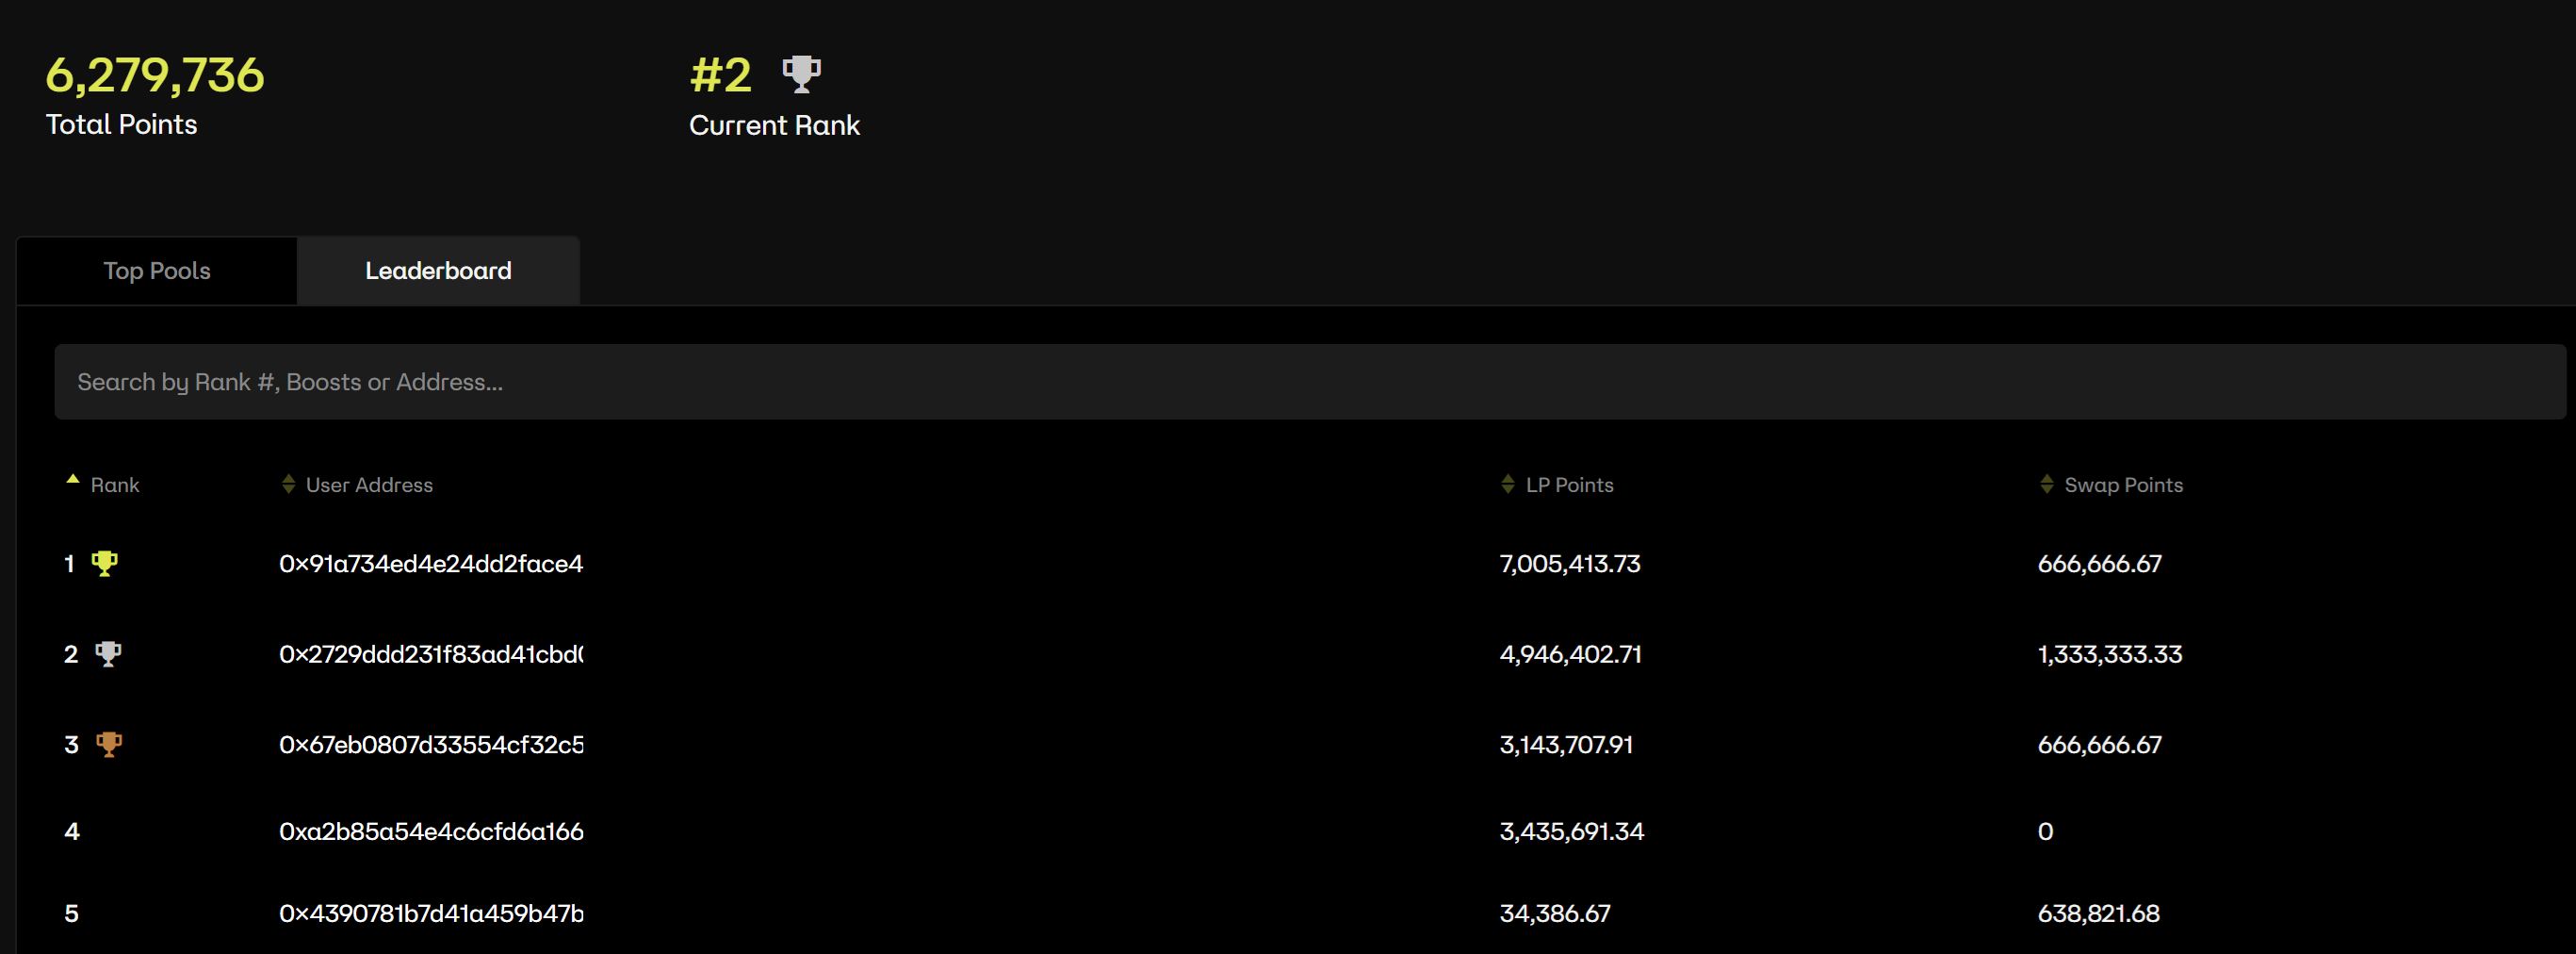Click the User Address sort arrows
Viewport: 2576px width, 954px height.
pyautogui.click(x=288, y=484)
